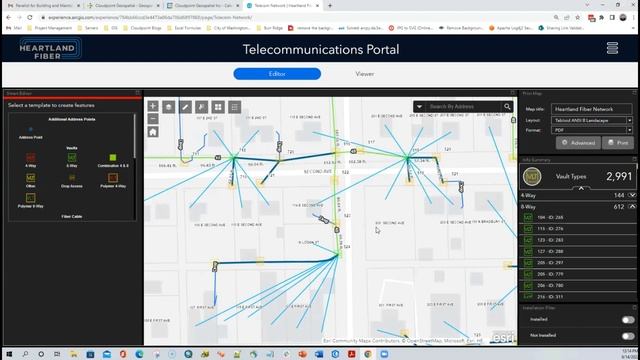Screen dimensions: 640x360
Task: Open Windows Start menu
Action: [9, 354]
